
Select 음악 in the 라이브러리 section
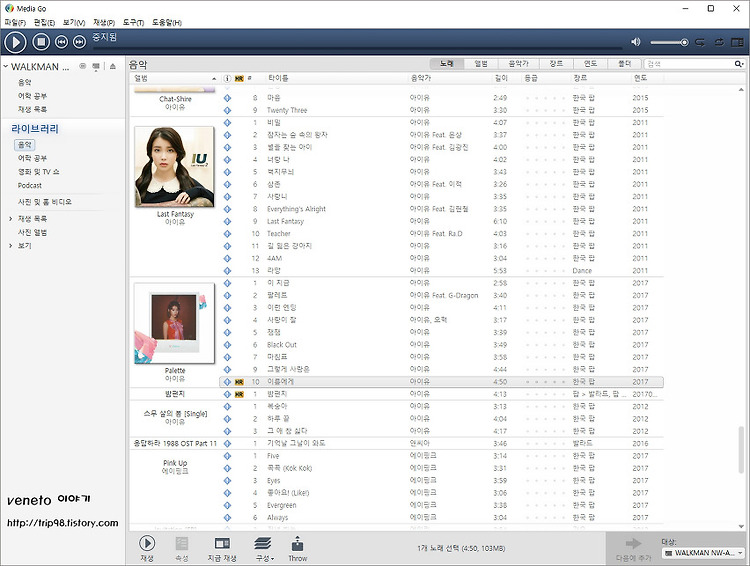click(x=24, y=144)
